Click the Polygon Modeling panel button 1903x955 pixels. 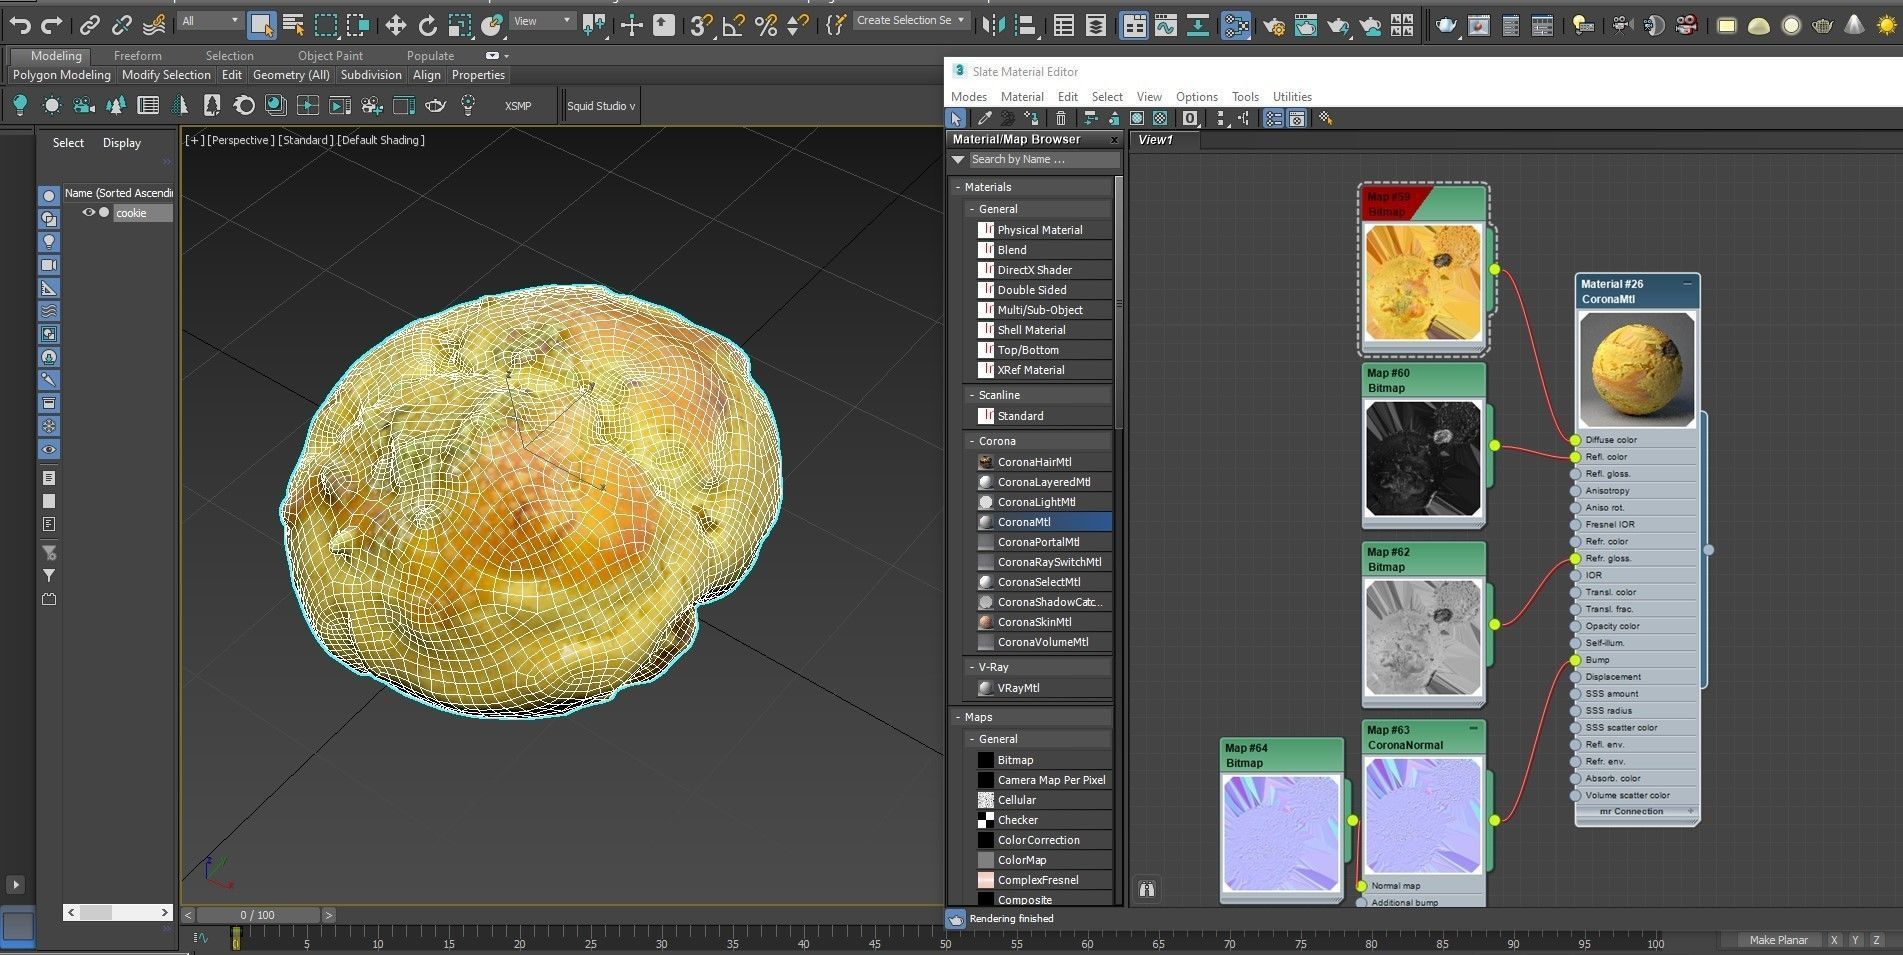[x=61, y=75]
